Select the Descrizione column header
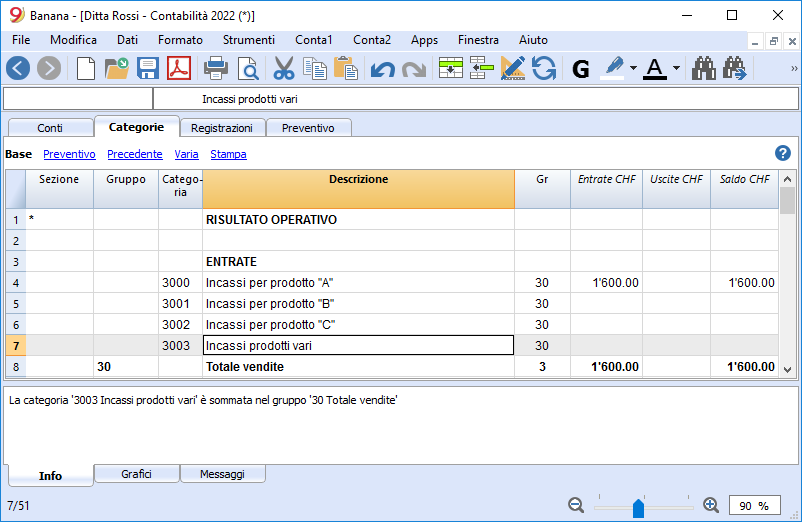This screenshot has height=523, width=802. [359, 189]
